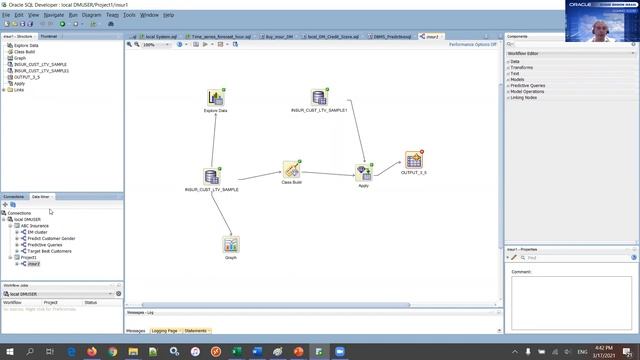This screenshot has height=360, width=640.
Task: Open the Diagram menu
Action: pos(91,15)
